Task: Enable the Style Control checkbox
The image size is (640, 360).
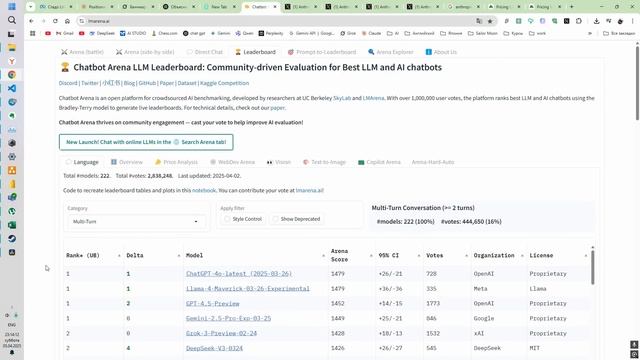Action: click(x=227, y=219)
